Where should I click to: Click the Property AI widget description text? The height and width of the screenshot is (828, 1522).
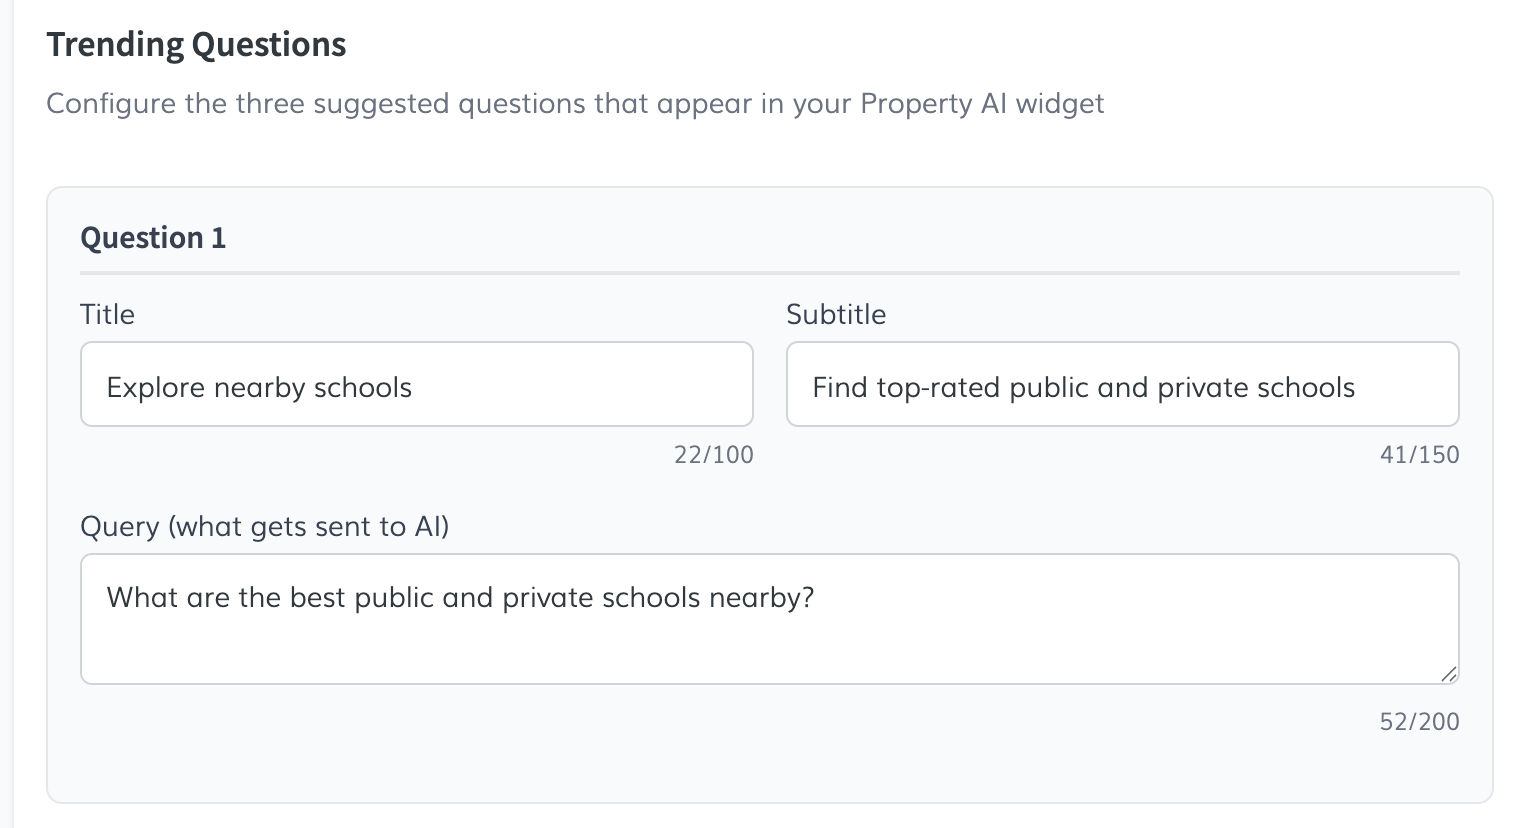(x=575, y=104)
